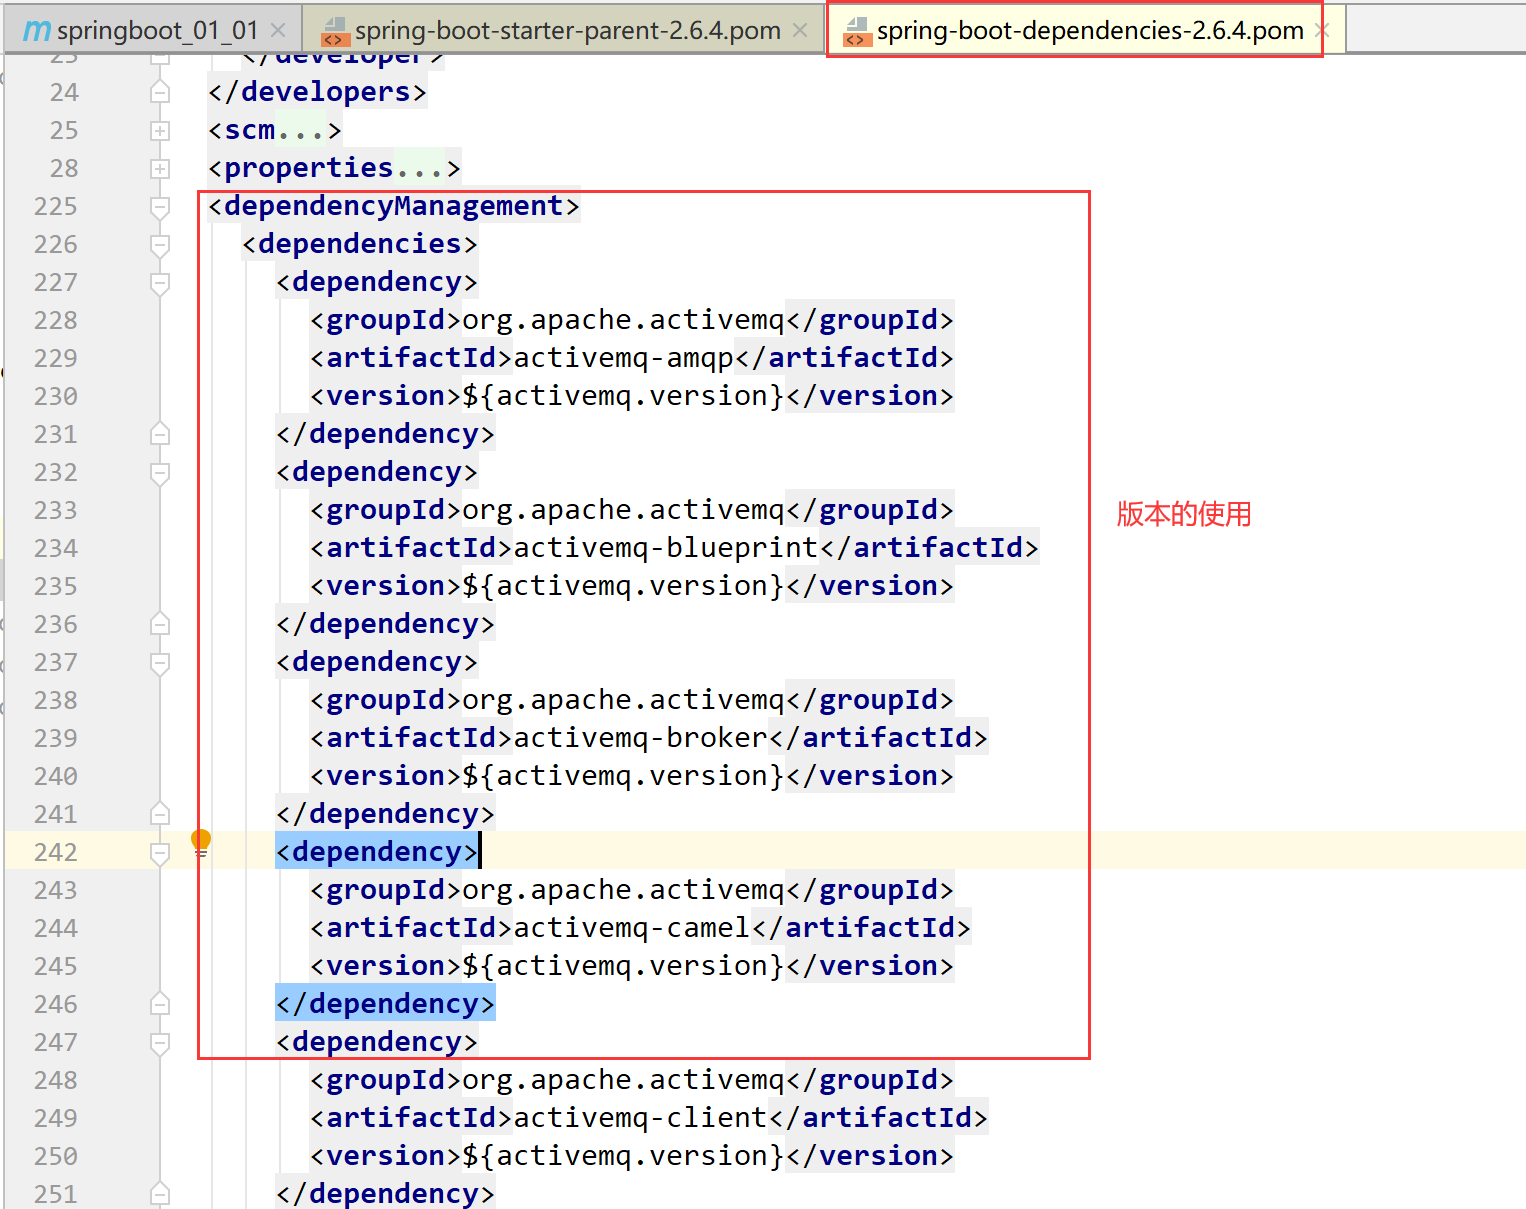Click the fold end marker on line 251

point(159,1194)
